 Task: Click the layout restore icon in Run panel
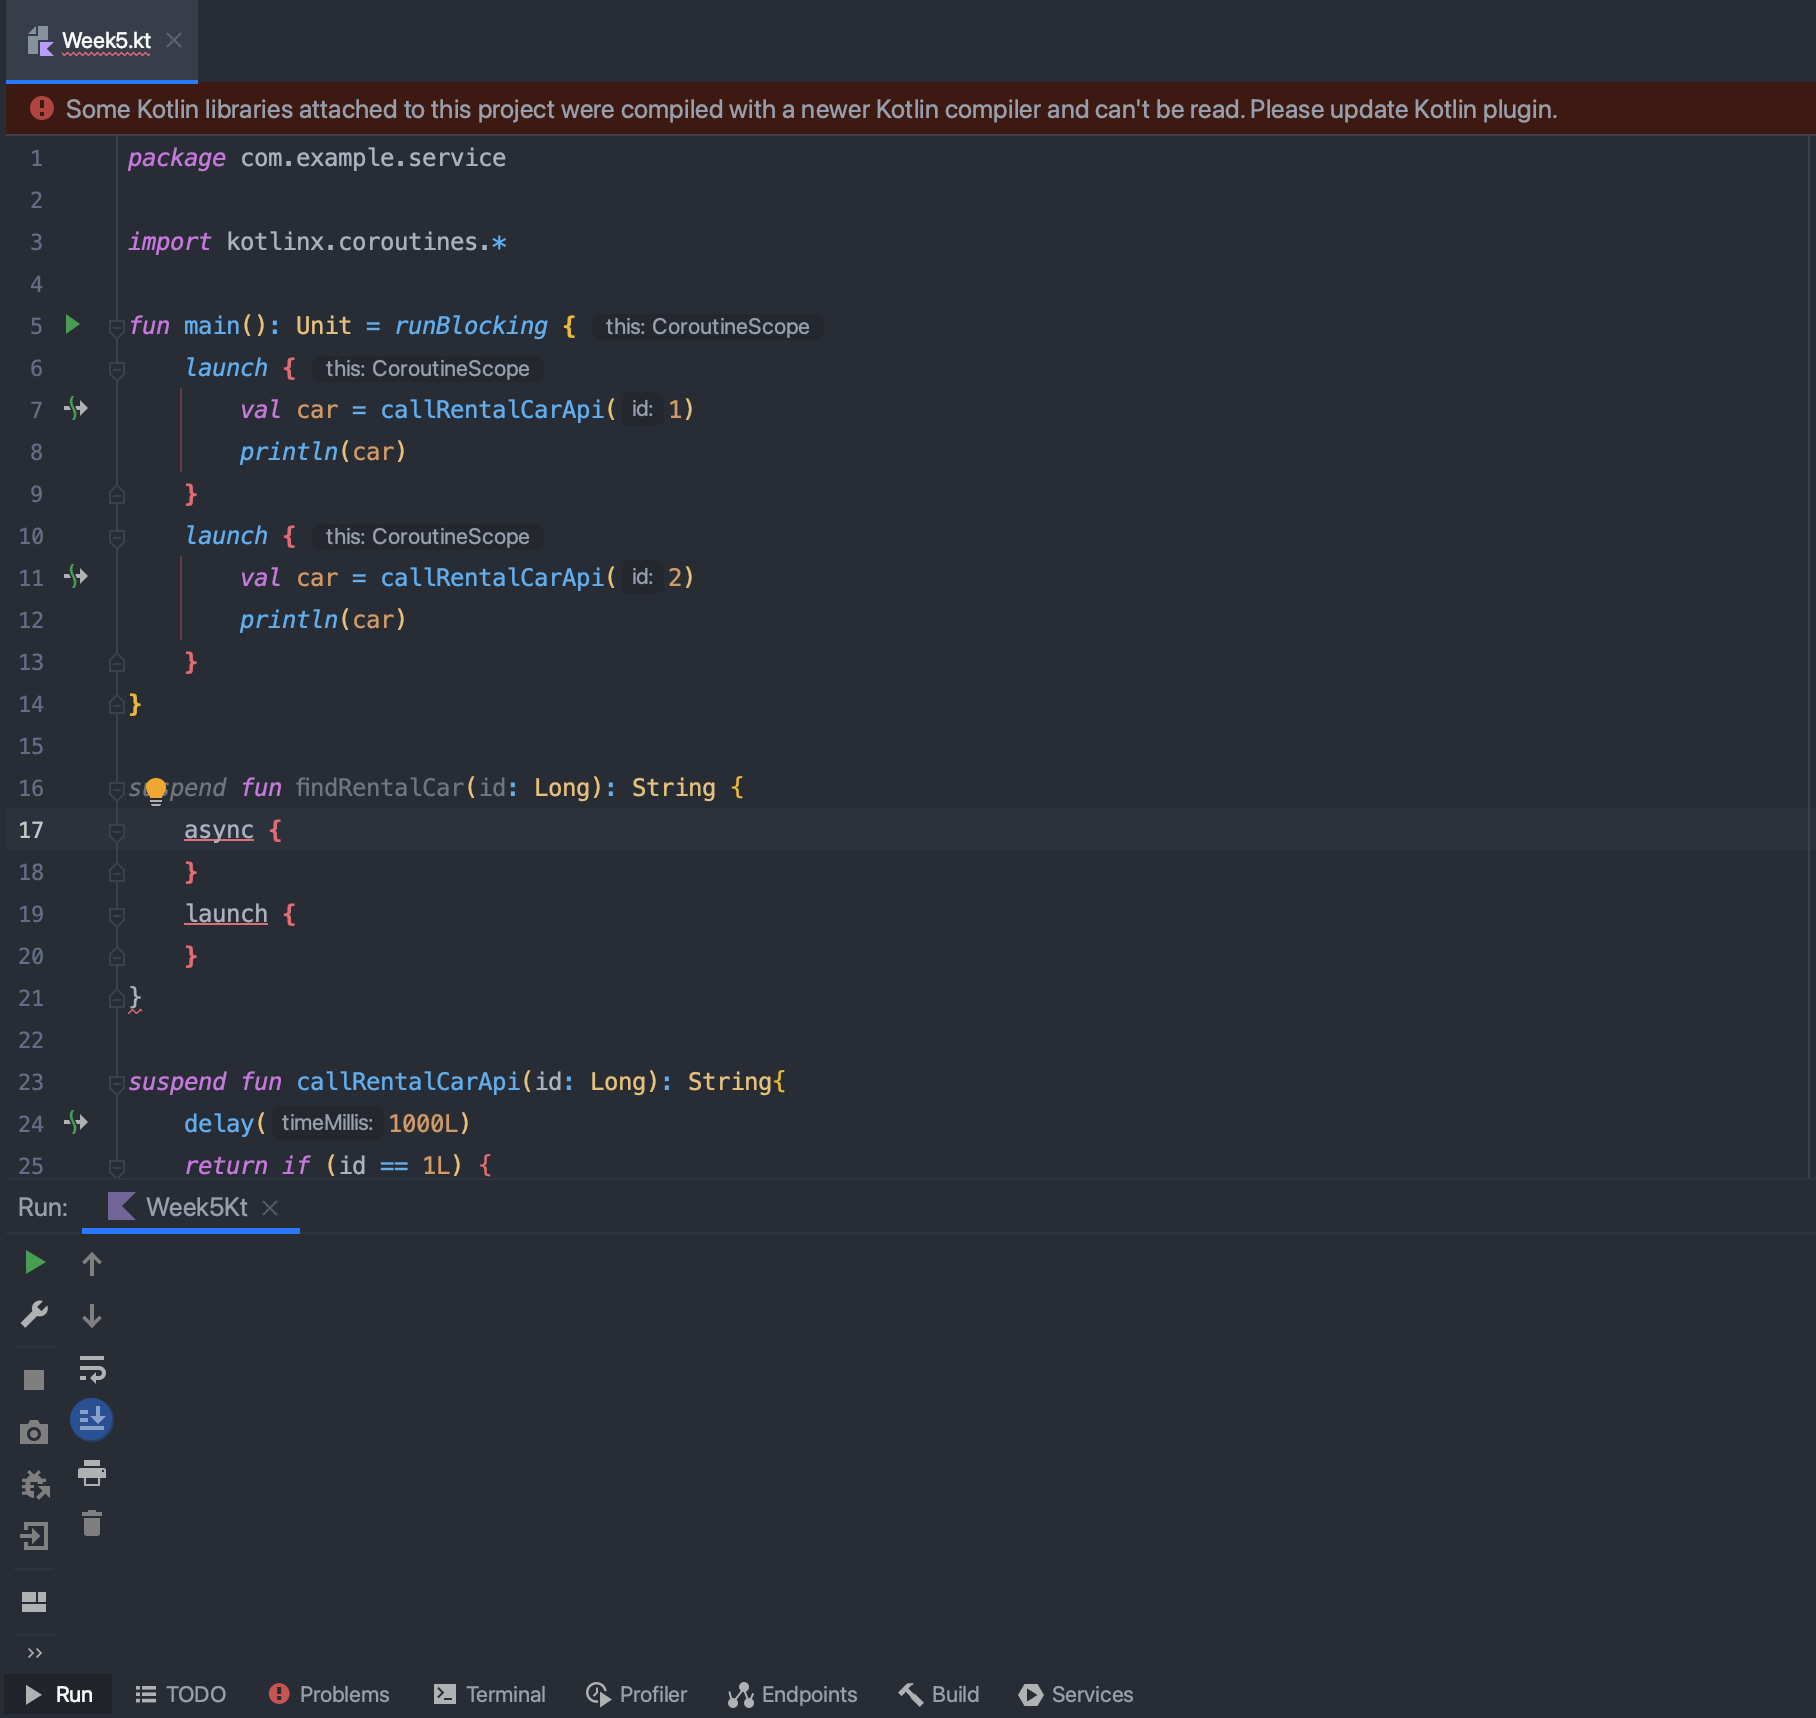pyautogui.click(x=34, y=1602)
